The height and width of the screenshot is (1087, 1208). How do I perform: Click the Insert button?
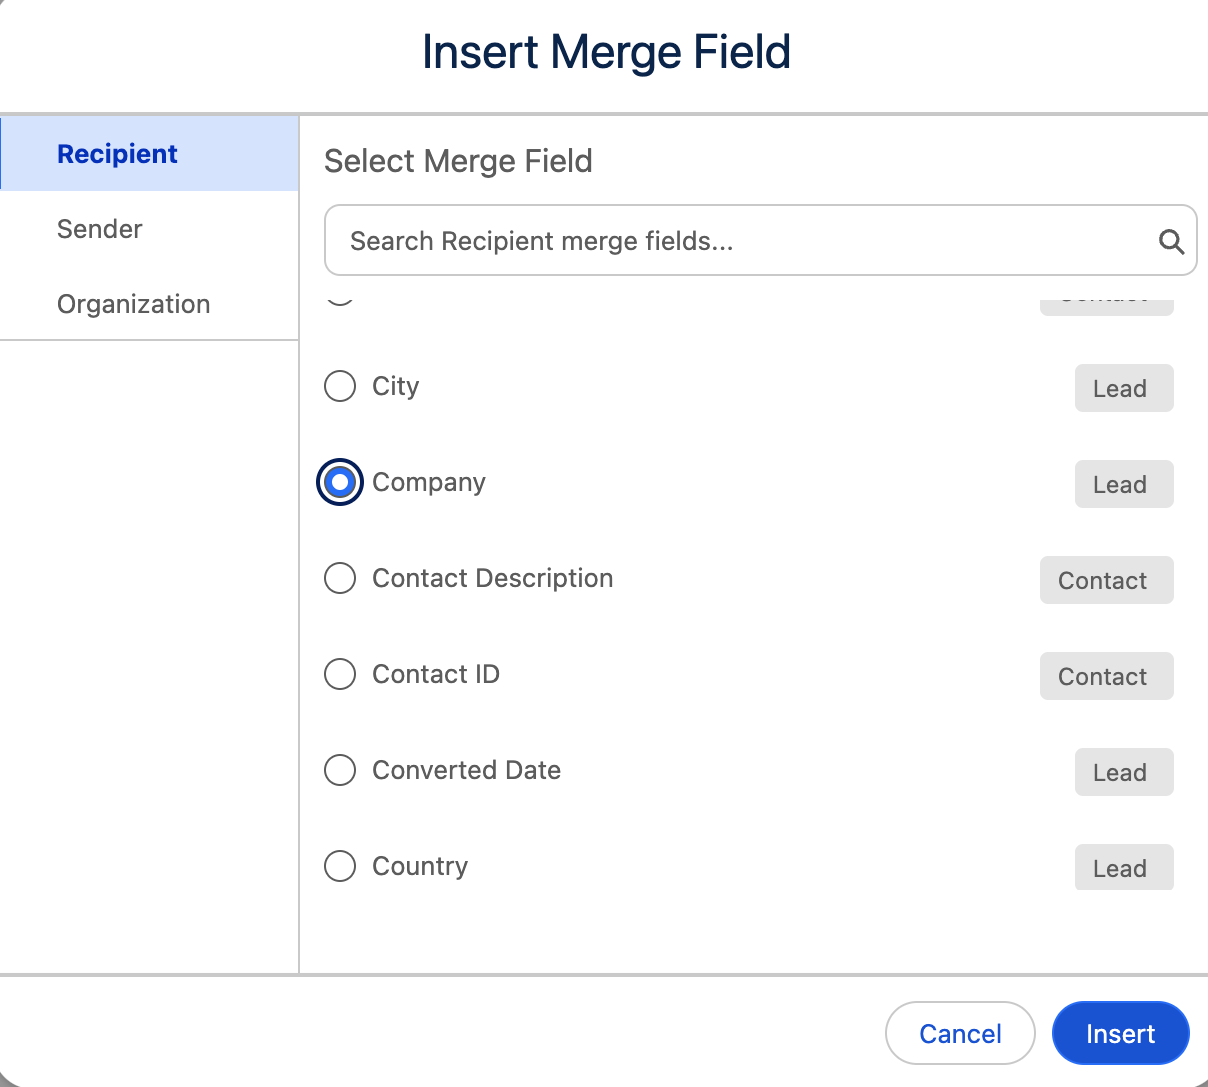point(1120,1033)
